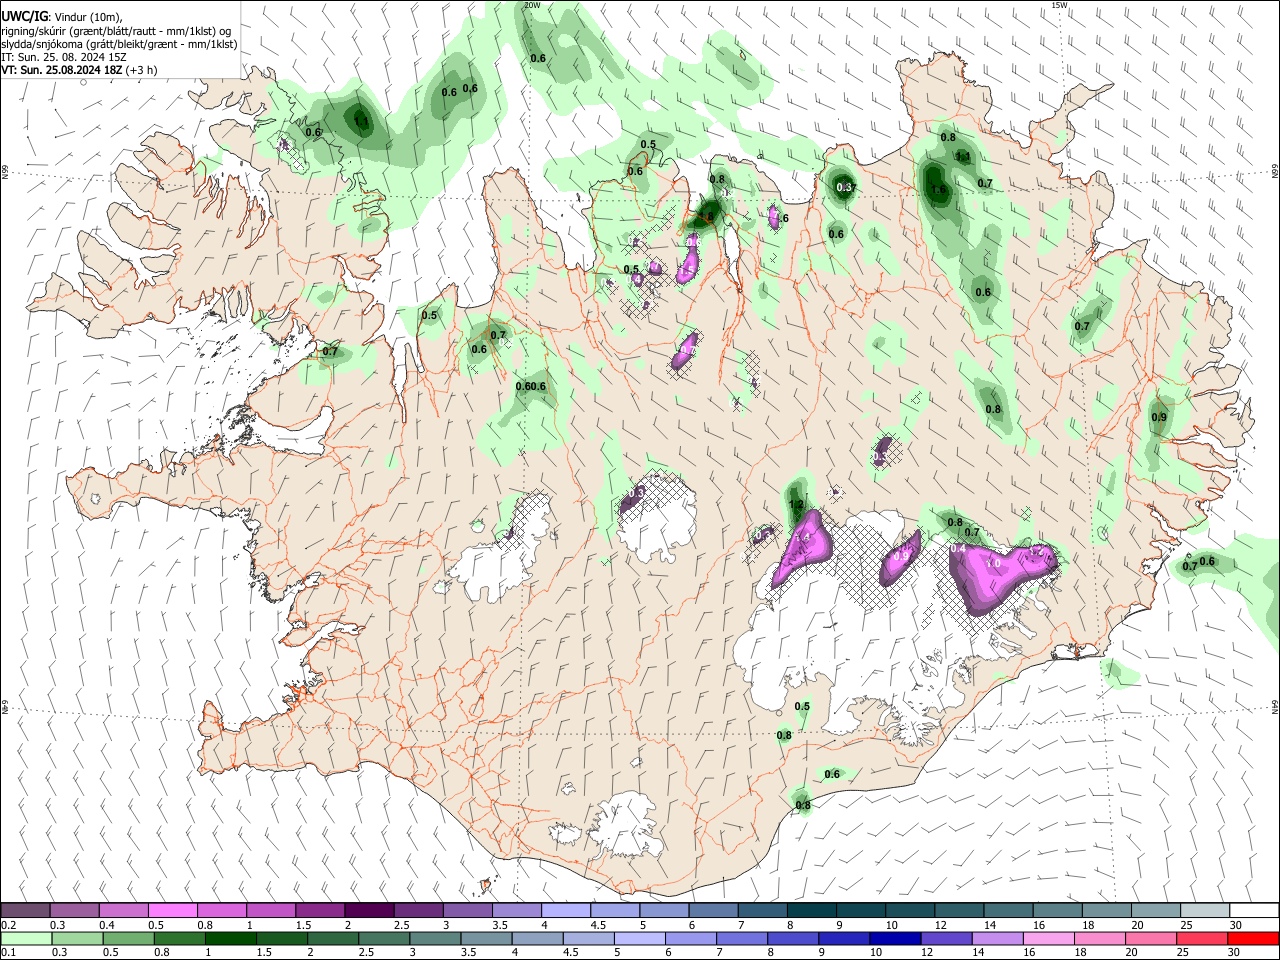Click the '0.37' precipitation value on the map

tap(845, 187)
